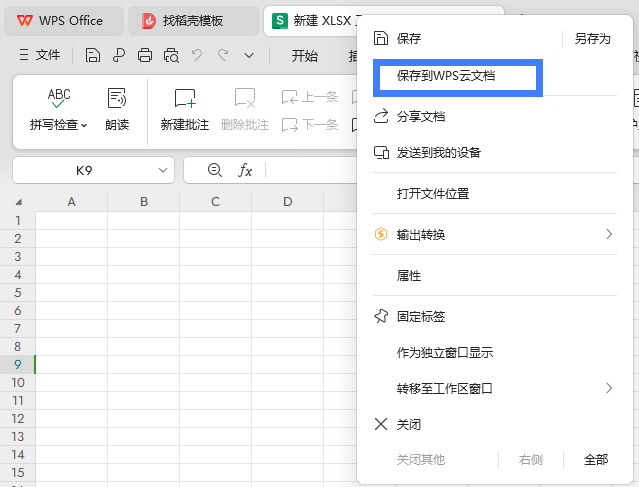Screen dimensions: 639x487
Task: Open print preview icon in quick toolbar
Action: click(x=171, y=55)
